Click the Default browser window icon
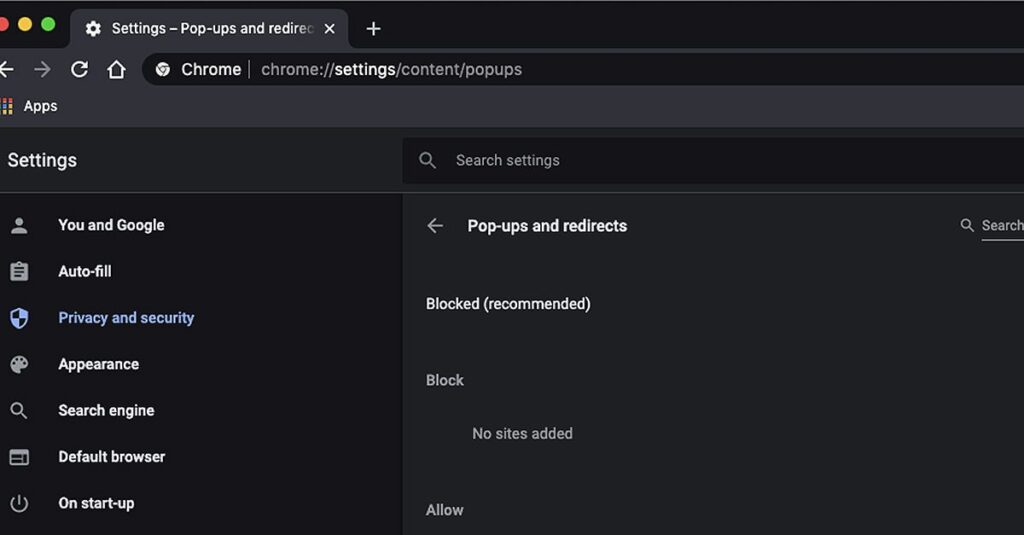The height and width of the screenshot is (535, 1024). (x=19, y=457)
